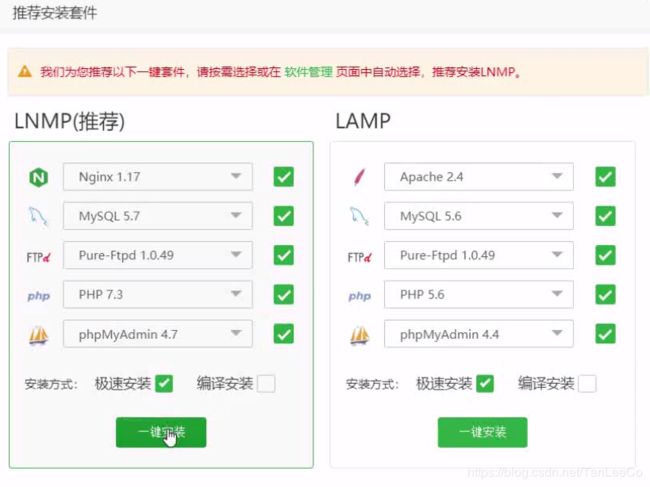Click LNMP 一键安装 button
The width and height of the screenshot is (650, 487).
tap(161, 432)
